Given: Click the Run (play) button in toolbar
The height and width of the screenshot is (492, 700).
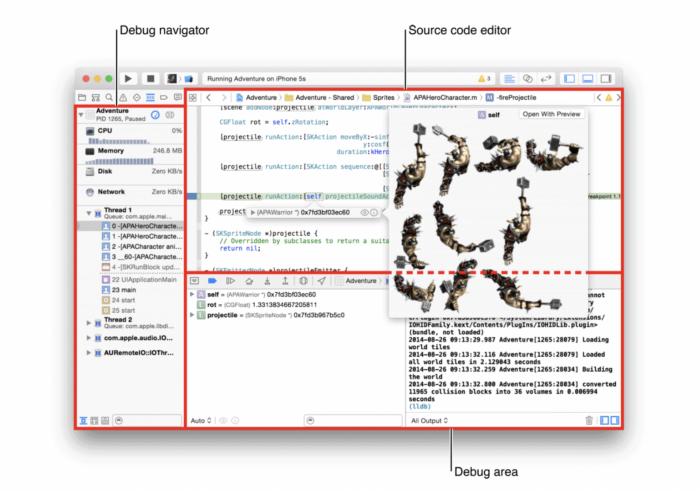Looking at the screenshot, I should tap(128, 79).
